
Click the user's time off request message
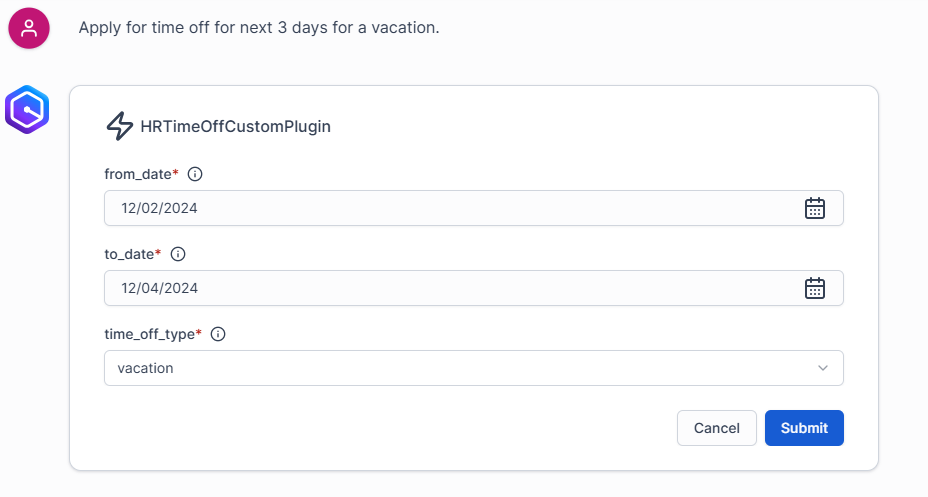point(259,27)
